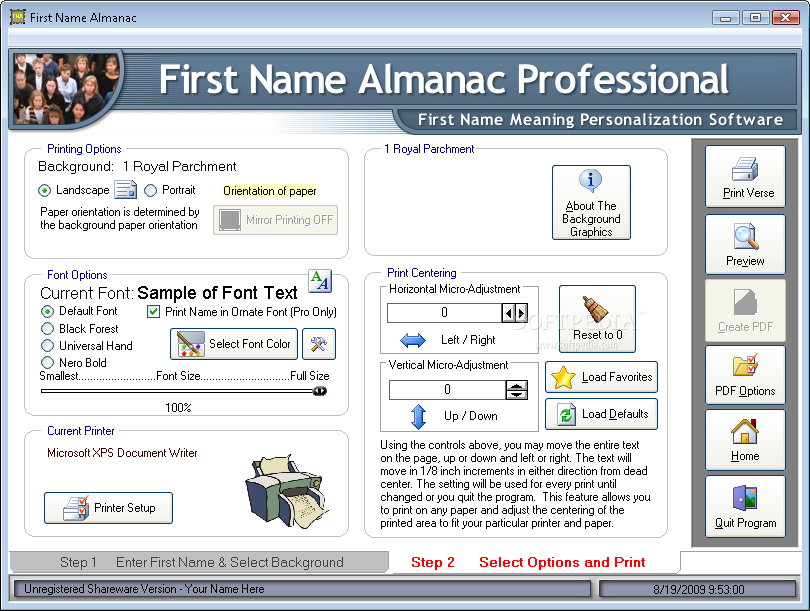Click the 'Orientation of paper' label
The width and height of the screenshot is (810, 611).
pos(270,191)
